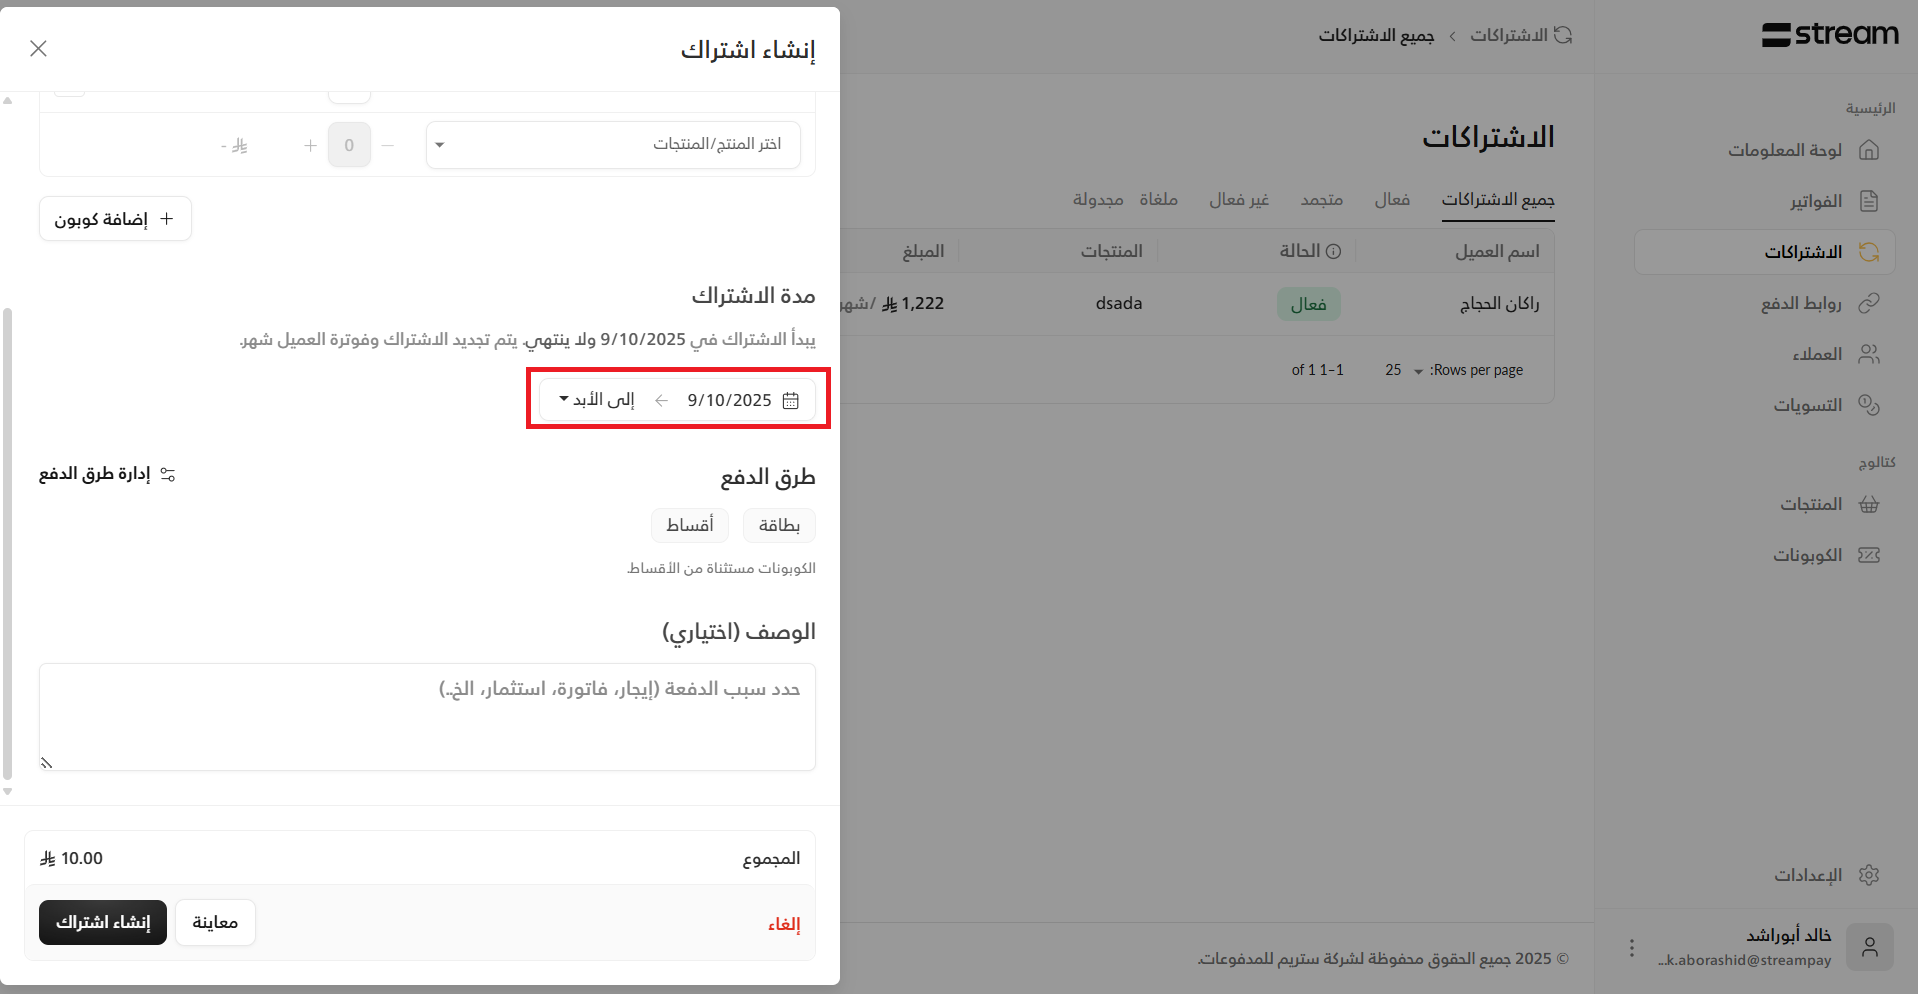Click into the description text area
This screenshot has width=1918, height=994.
(x=427, y=717)
